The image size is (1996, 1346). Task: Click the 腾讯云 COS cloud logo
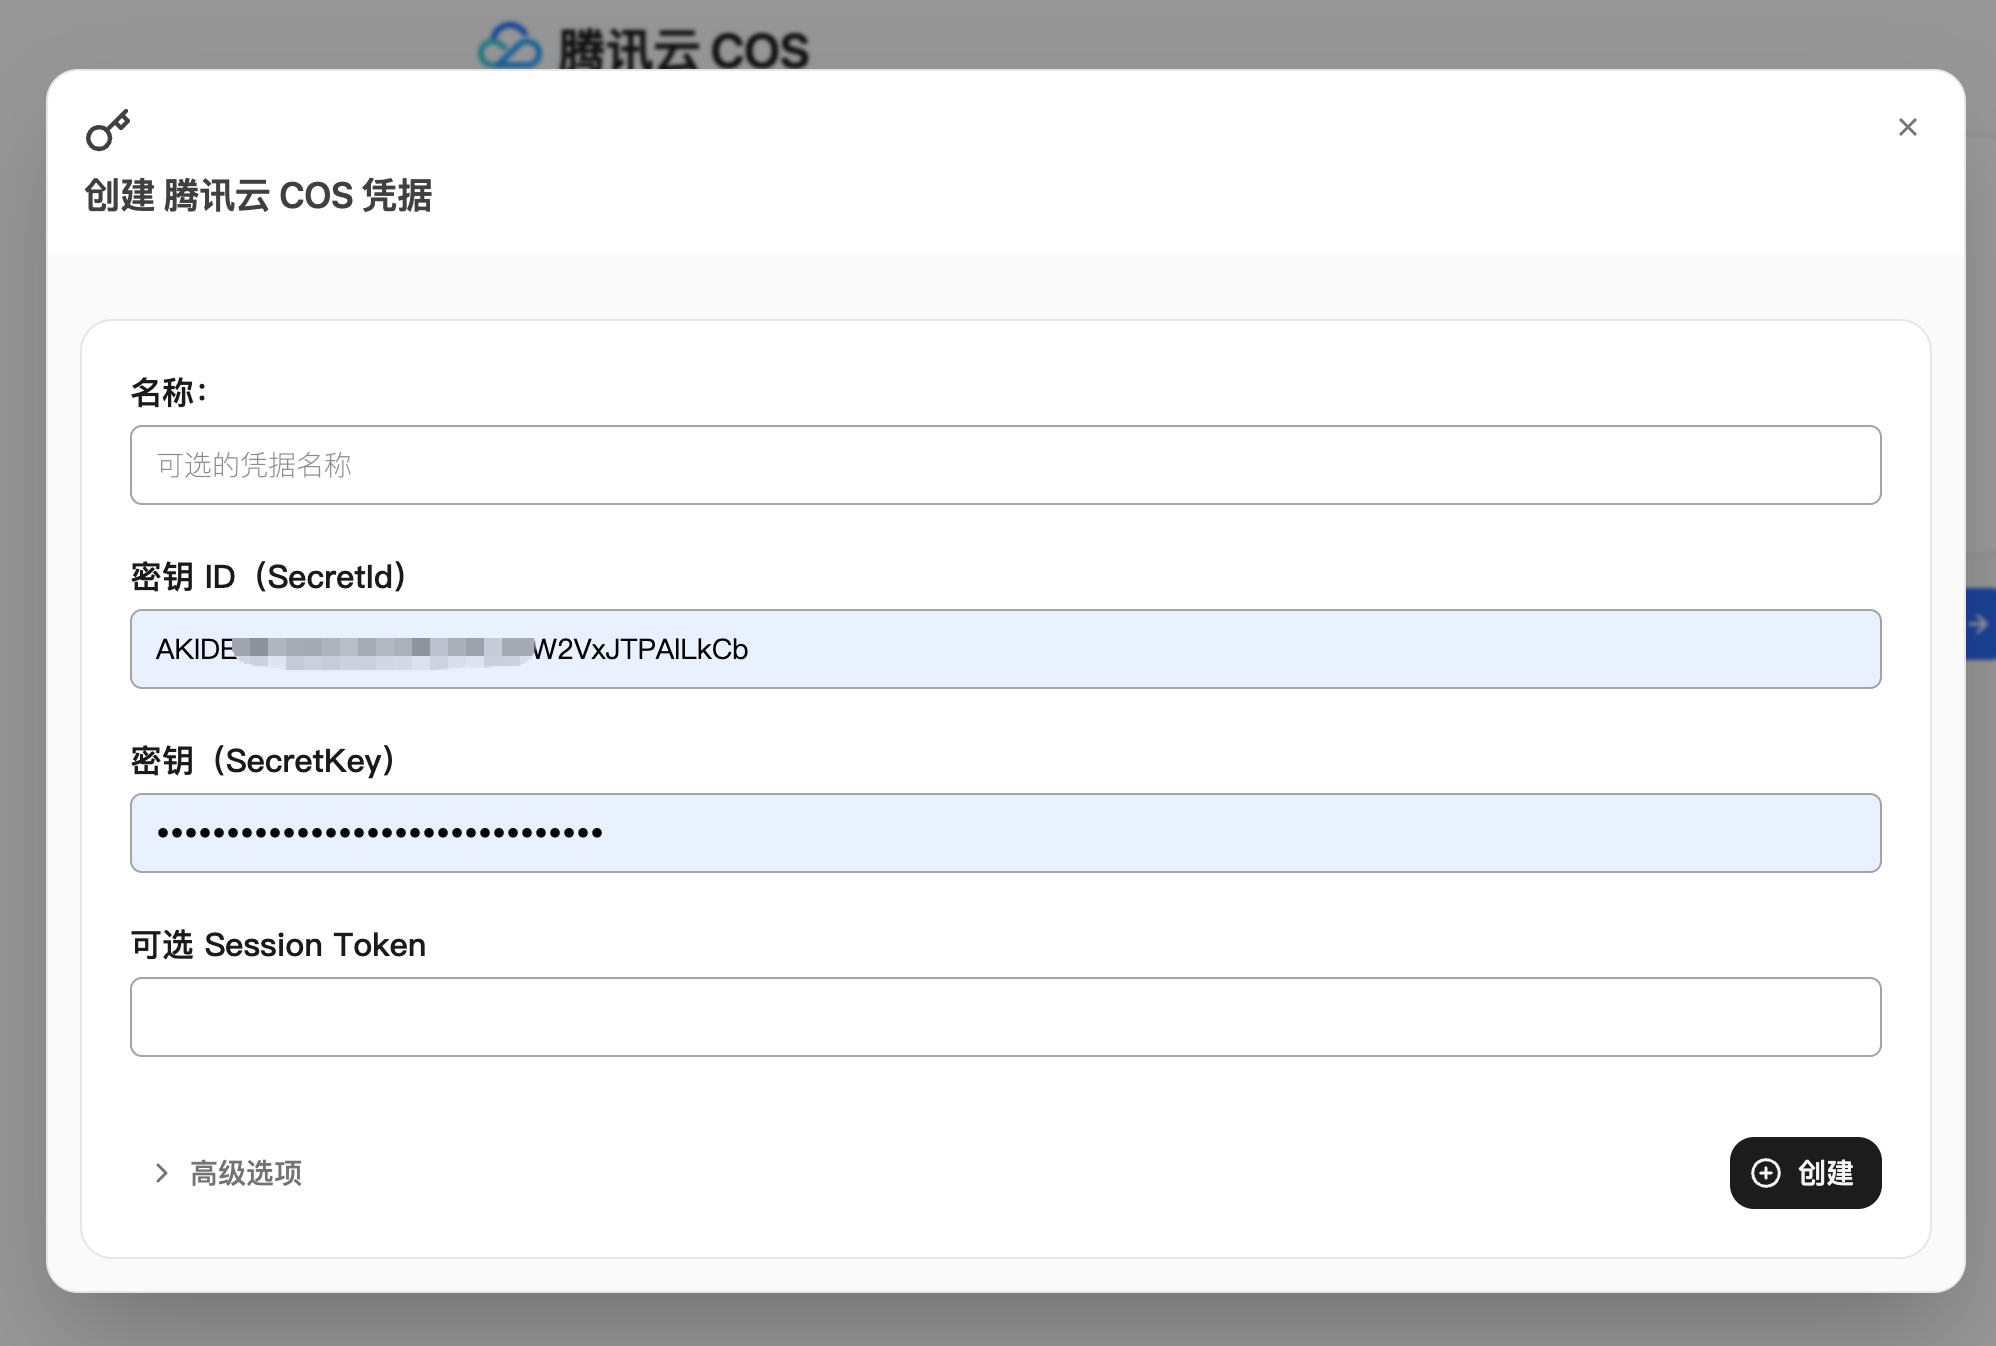[510, 48]
